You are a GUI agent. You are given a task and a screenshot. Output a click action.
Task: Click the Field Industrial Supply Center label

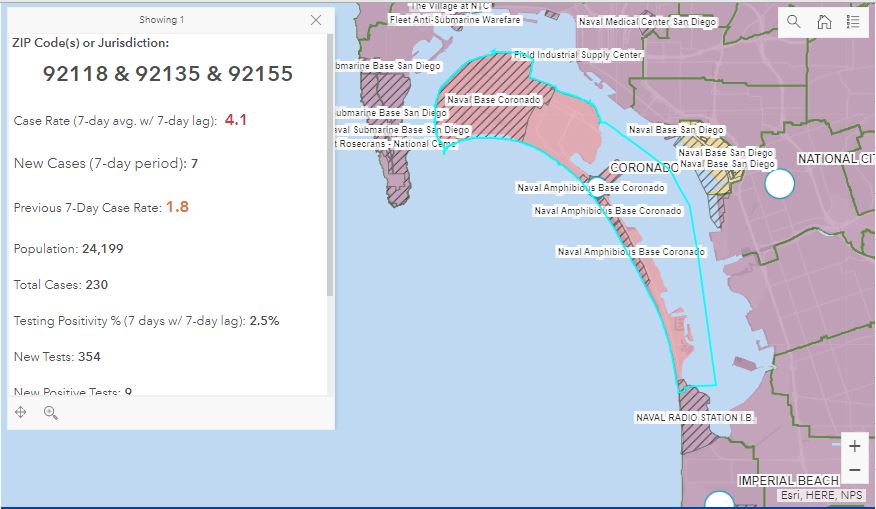coord(577,55)
